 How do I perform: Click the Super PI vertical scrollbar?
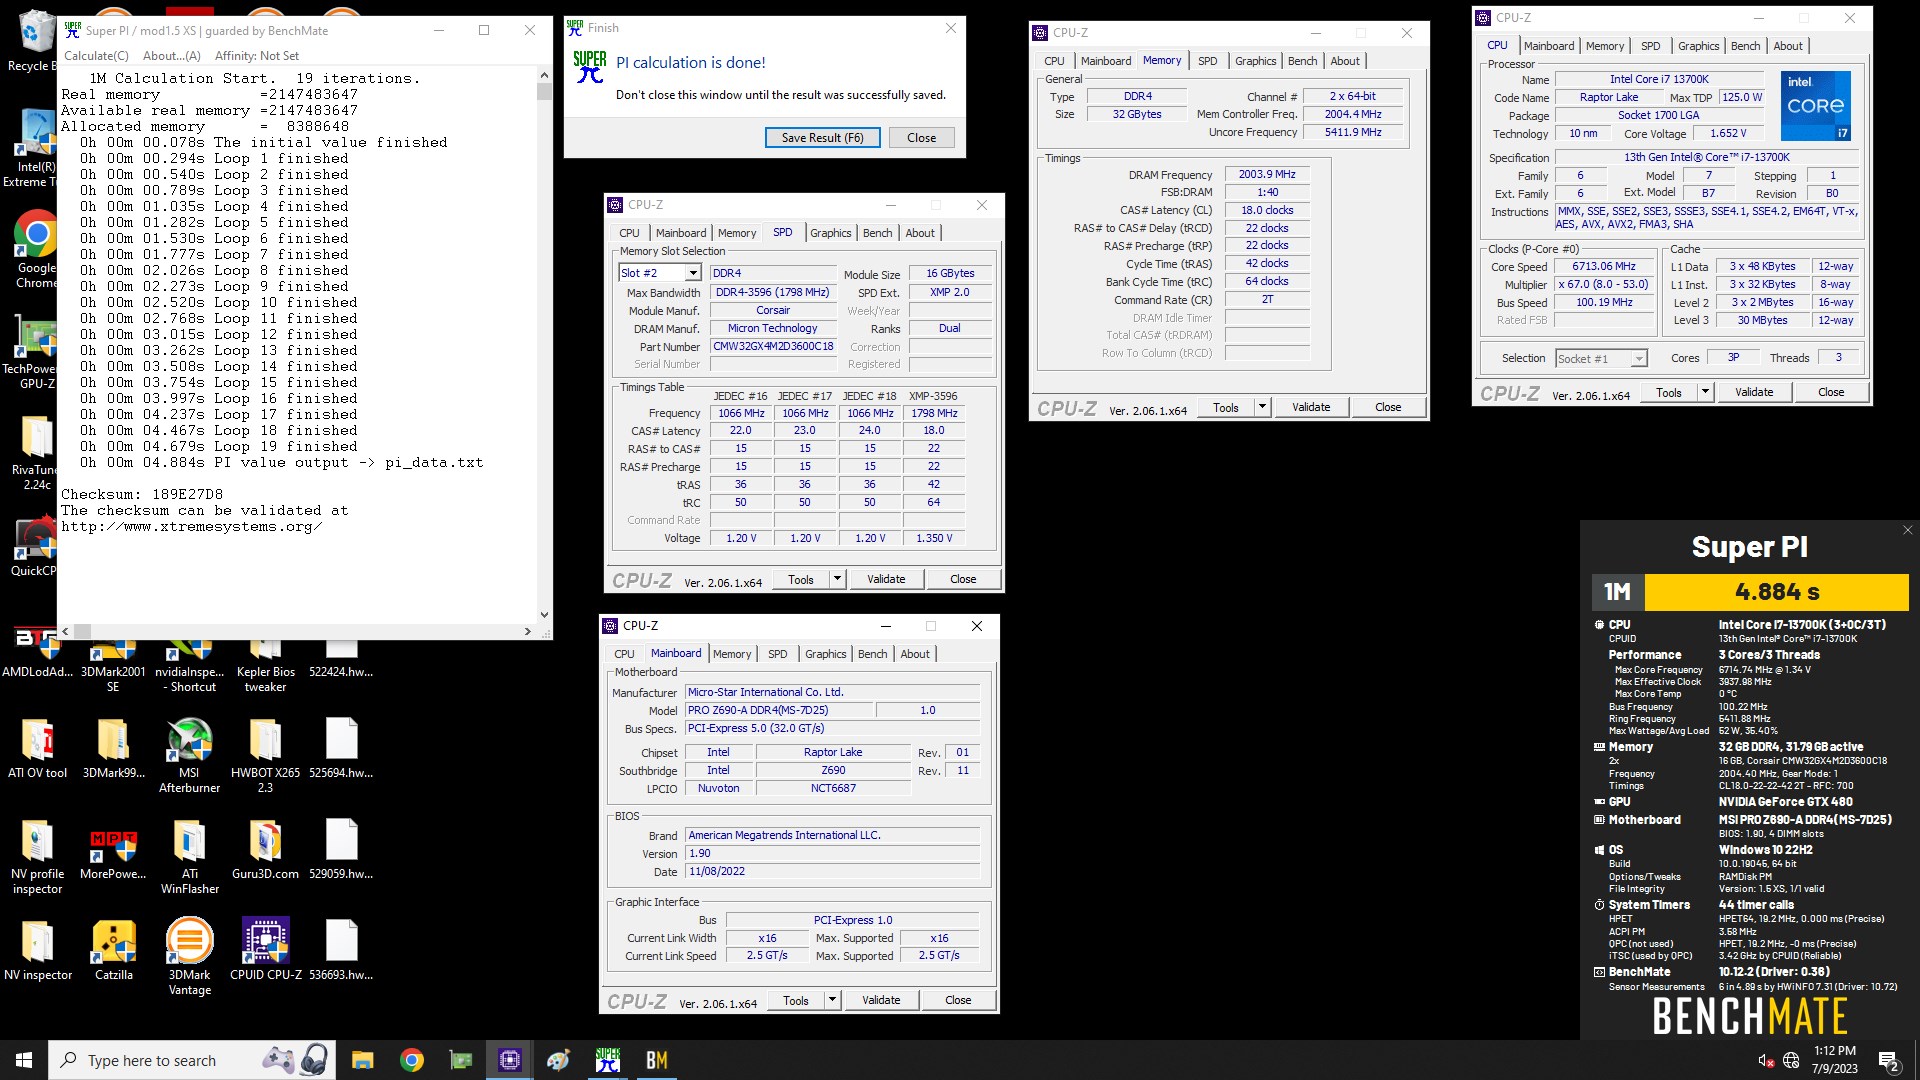click(x=544, y=345)
